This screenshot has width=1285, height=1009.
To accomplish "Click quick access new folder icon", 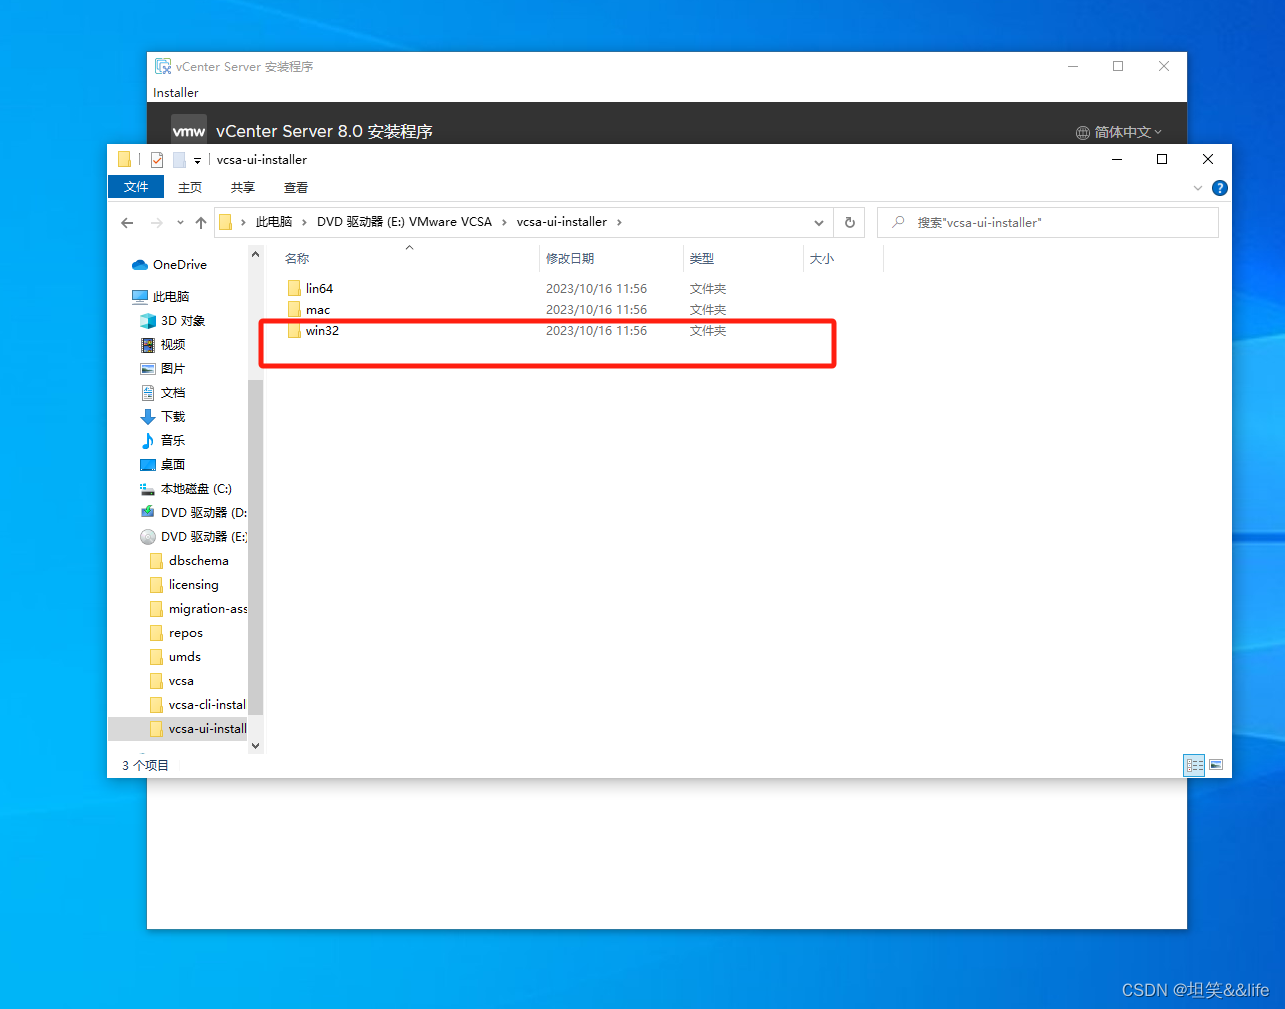I will 180,160.
